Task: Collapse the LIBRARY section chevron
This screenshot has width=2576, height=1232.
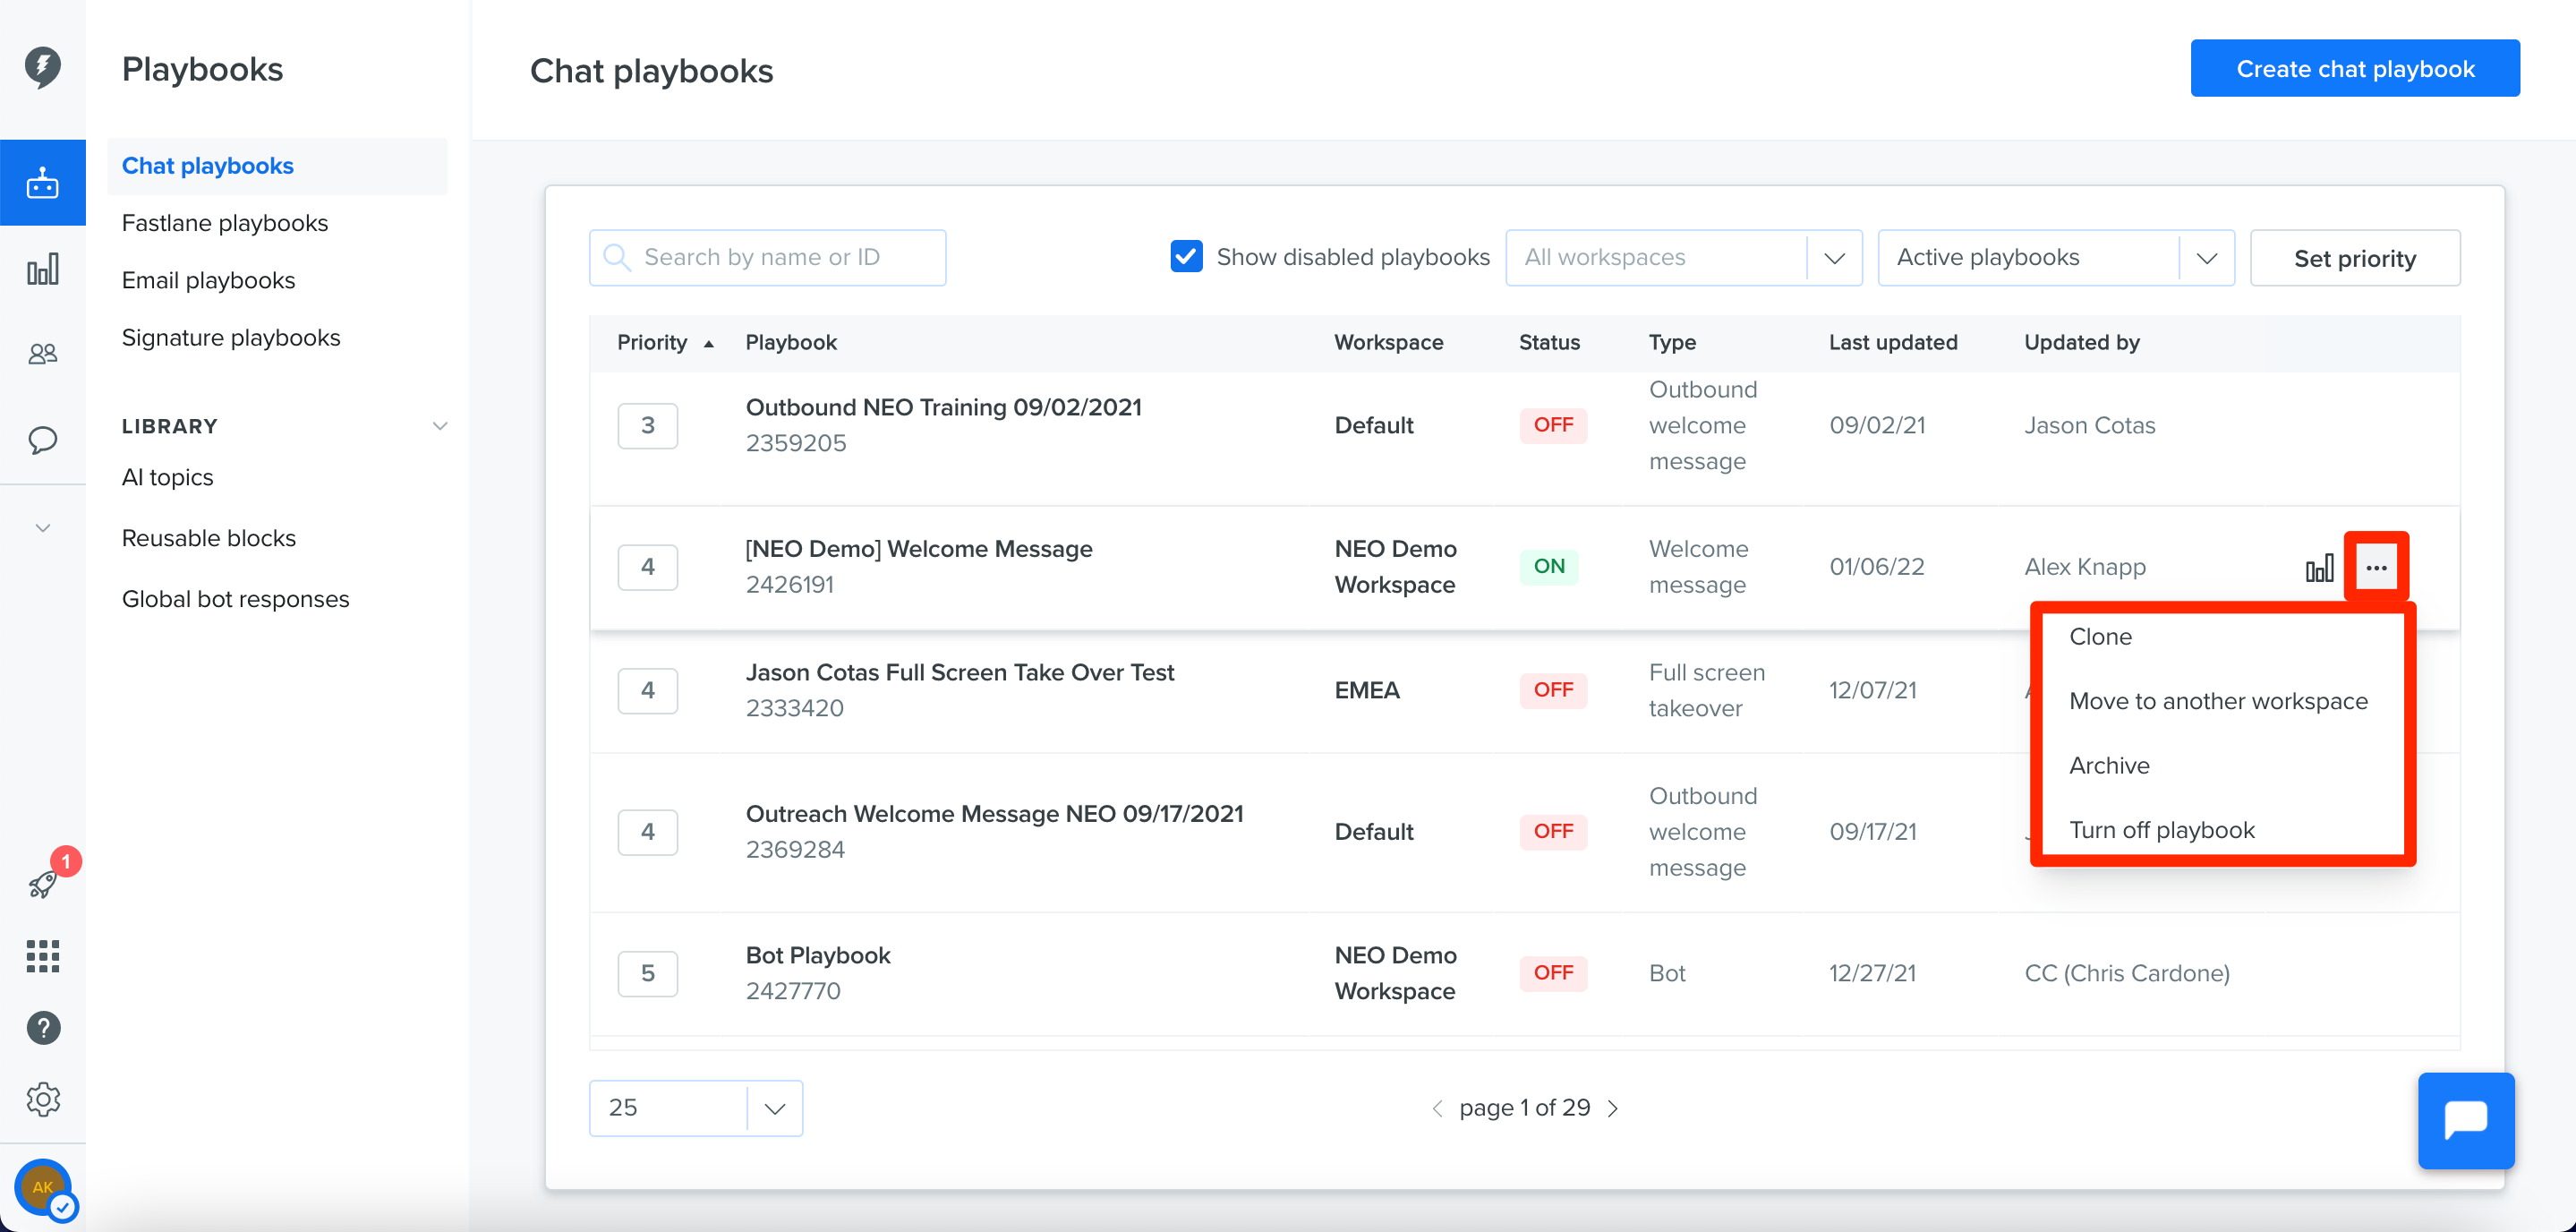Action: [439, 426]
